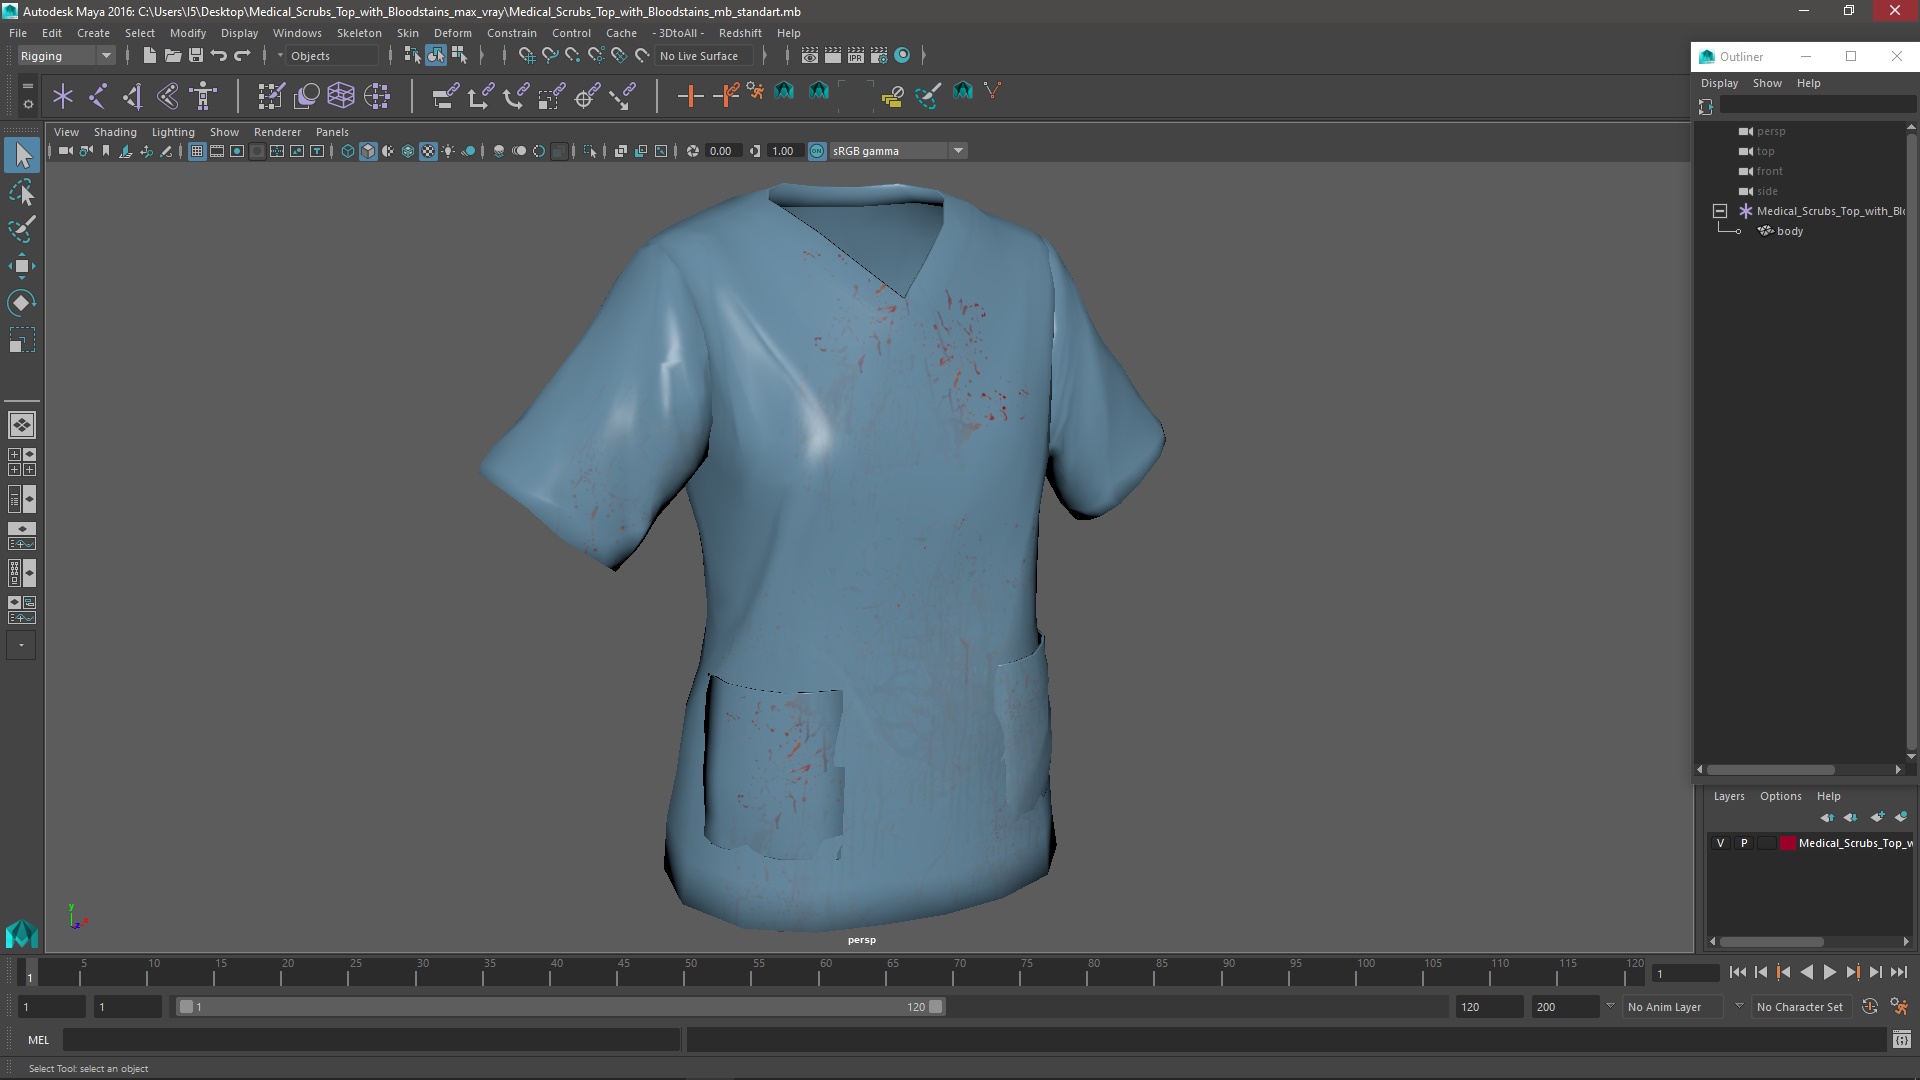Image resolution: width=1920 pixels, height=1080 pixels.
Task: Click the Play Backwards button
Action: click(1806, 972)
